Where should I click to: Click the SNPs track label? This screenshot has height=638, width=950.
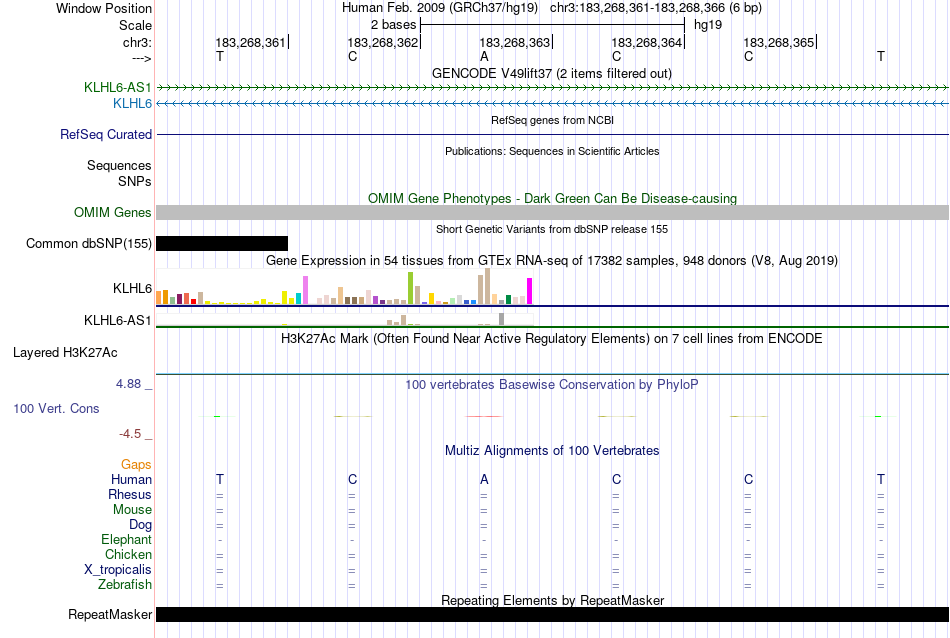135,181
